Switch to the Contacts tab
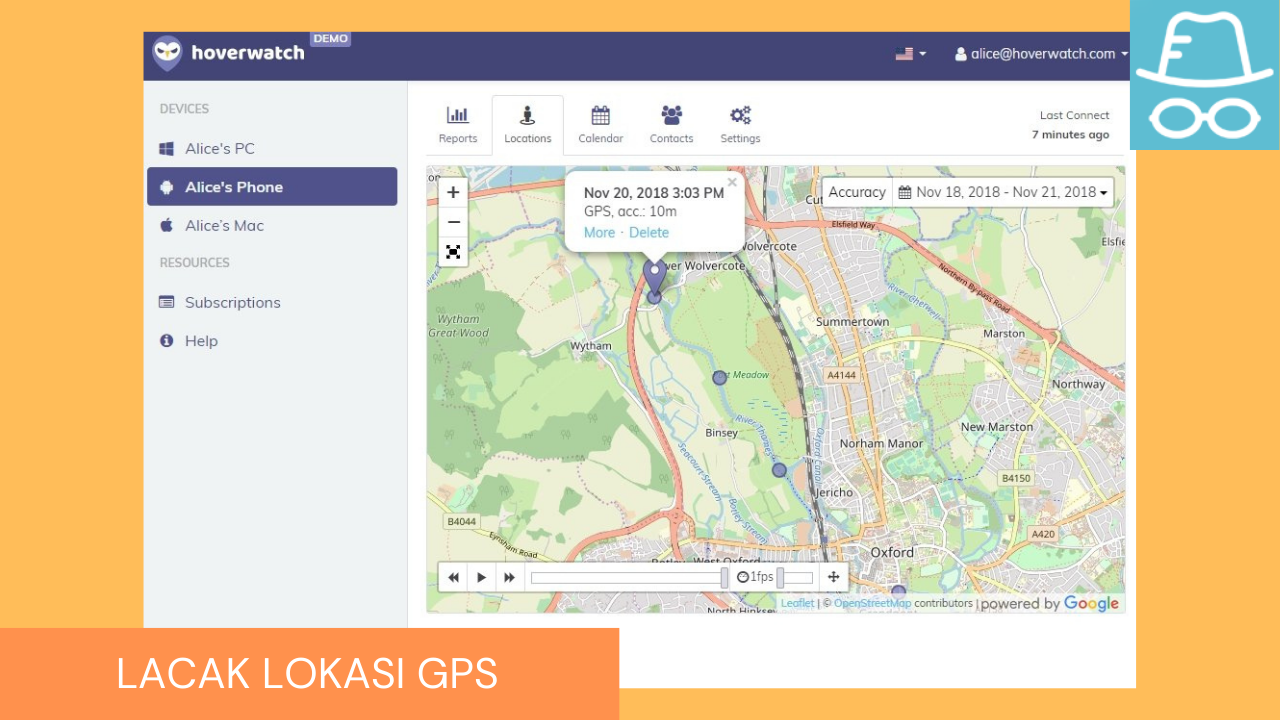 point(671,125)
